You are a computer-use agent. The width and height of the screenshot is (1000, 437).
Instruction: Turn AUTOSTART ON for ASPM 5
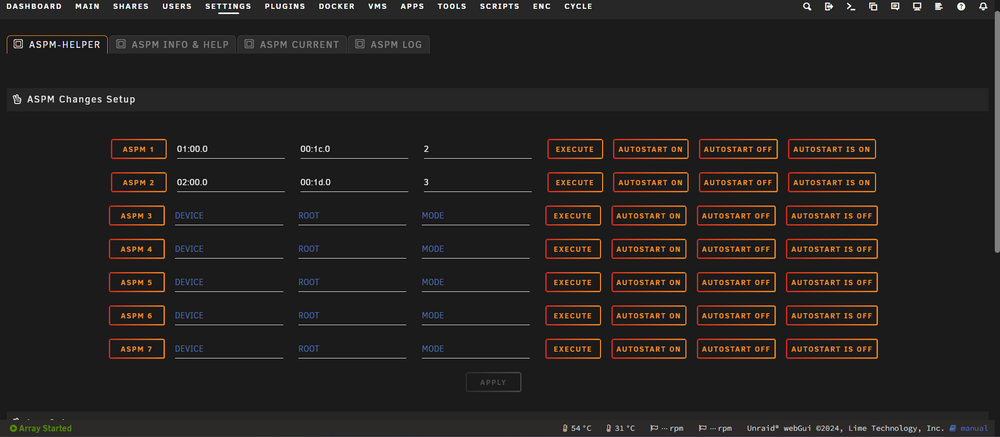pos(649,282)
